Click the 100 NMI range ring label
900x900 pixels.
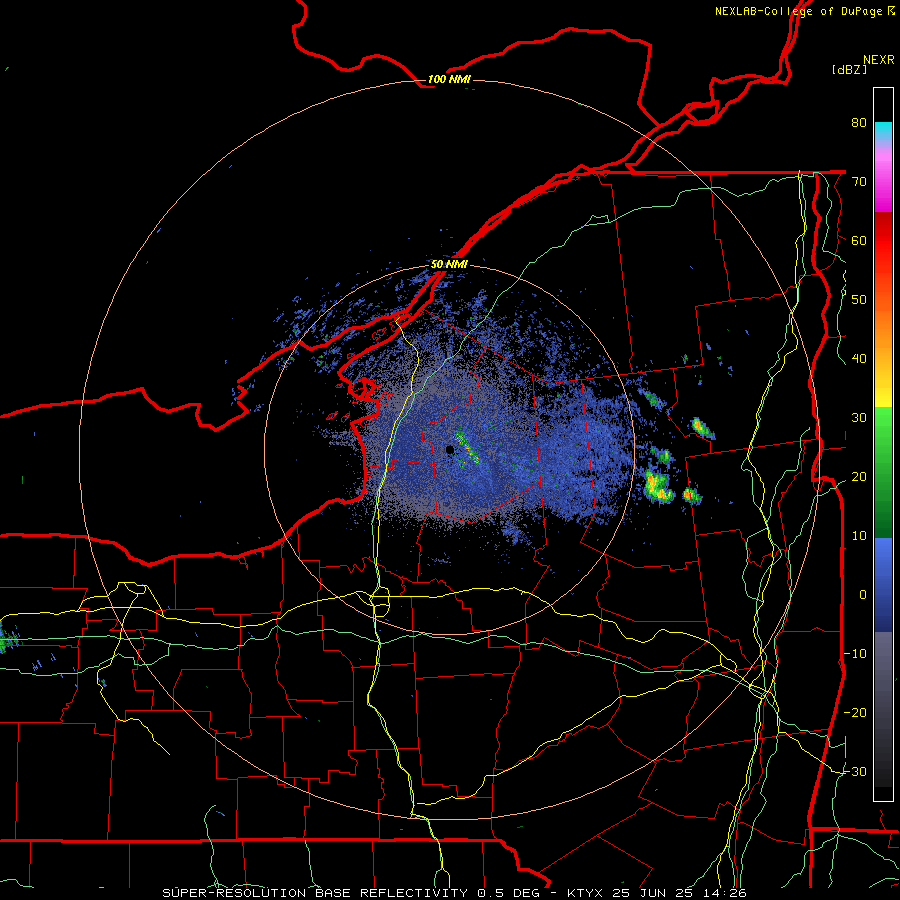pyautogui.click(x=449, y=79)
